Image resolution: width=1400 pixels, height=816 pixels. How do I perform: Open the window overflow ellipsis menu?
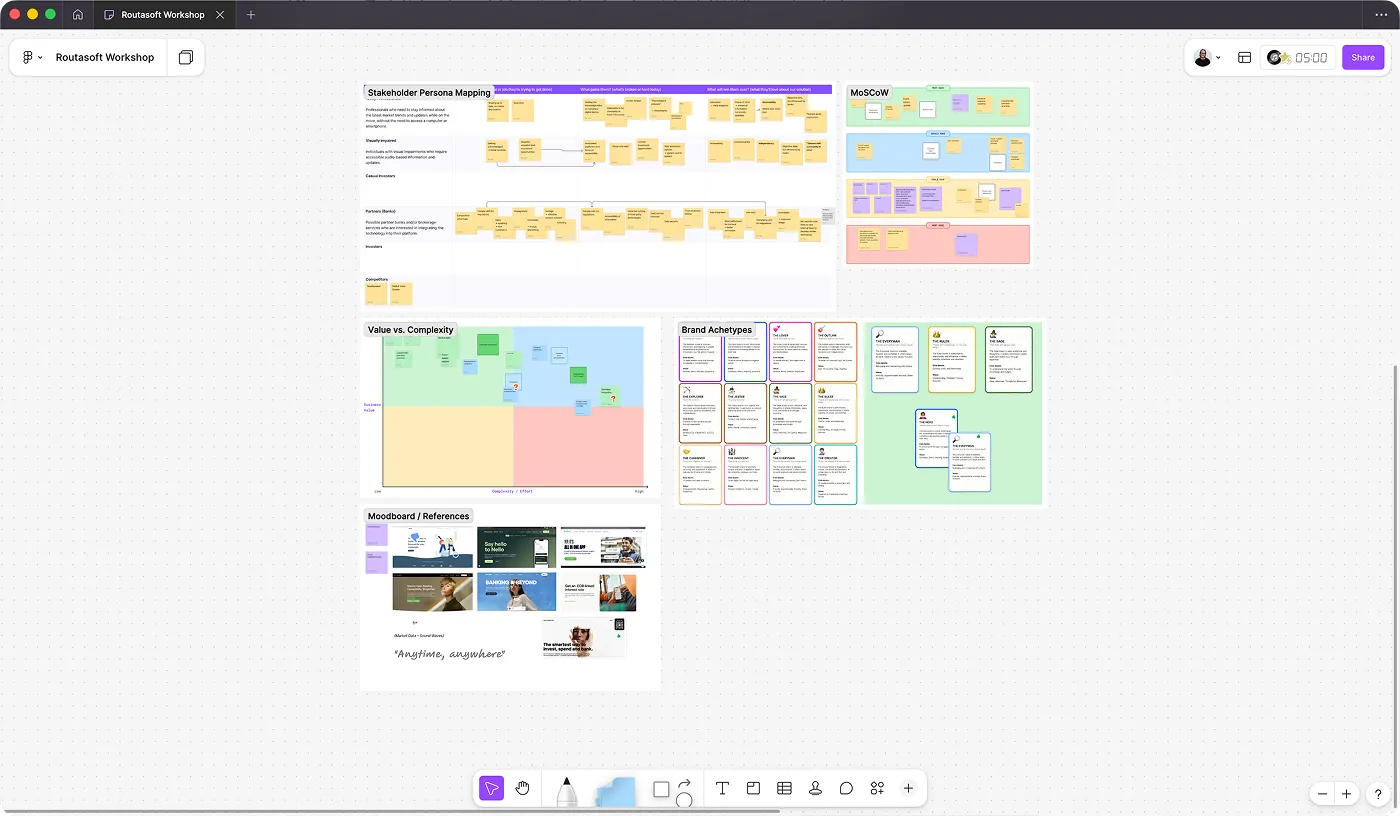(1380, 15)
